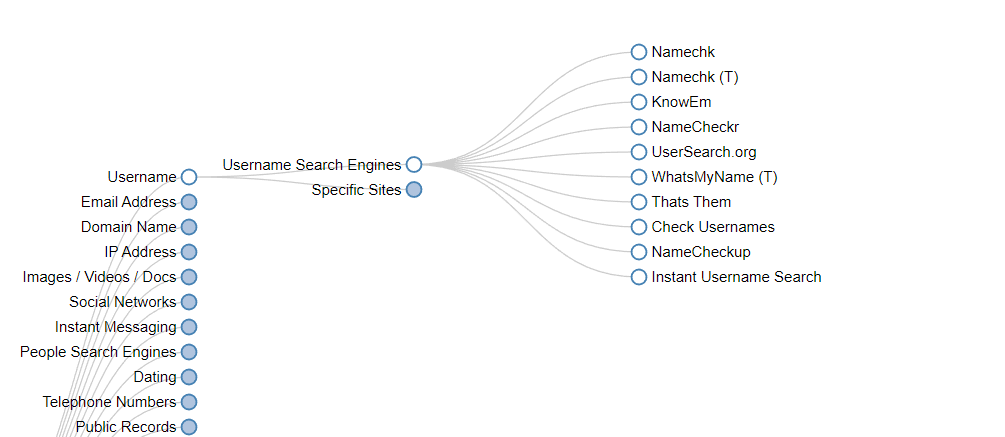Click the Namechk node circle
The width and height of the screenshot is (1005, 437).
(x=639, y=52)
